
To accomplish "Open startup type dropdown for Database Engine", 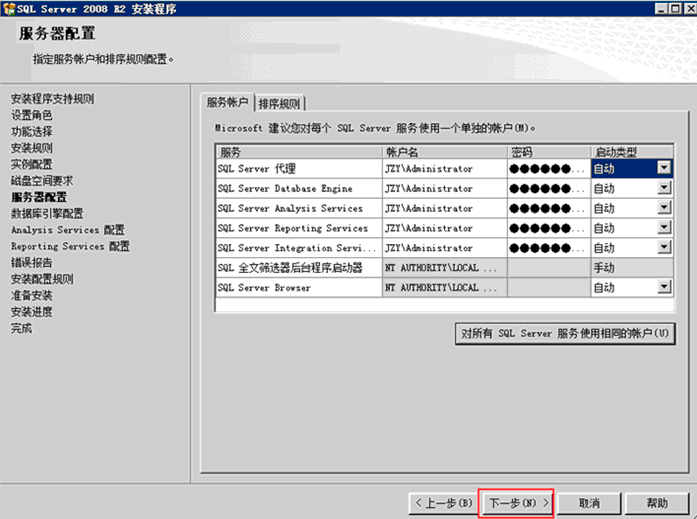I will (664, 188).
